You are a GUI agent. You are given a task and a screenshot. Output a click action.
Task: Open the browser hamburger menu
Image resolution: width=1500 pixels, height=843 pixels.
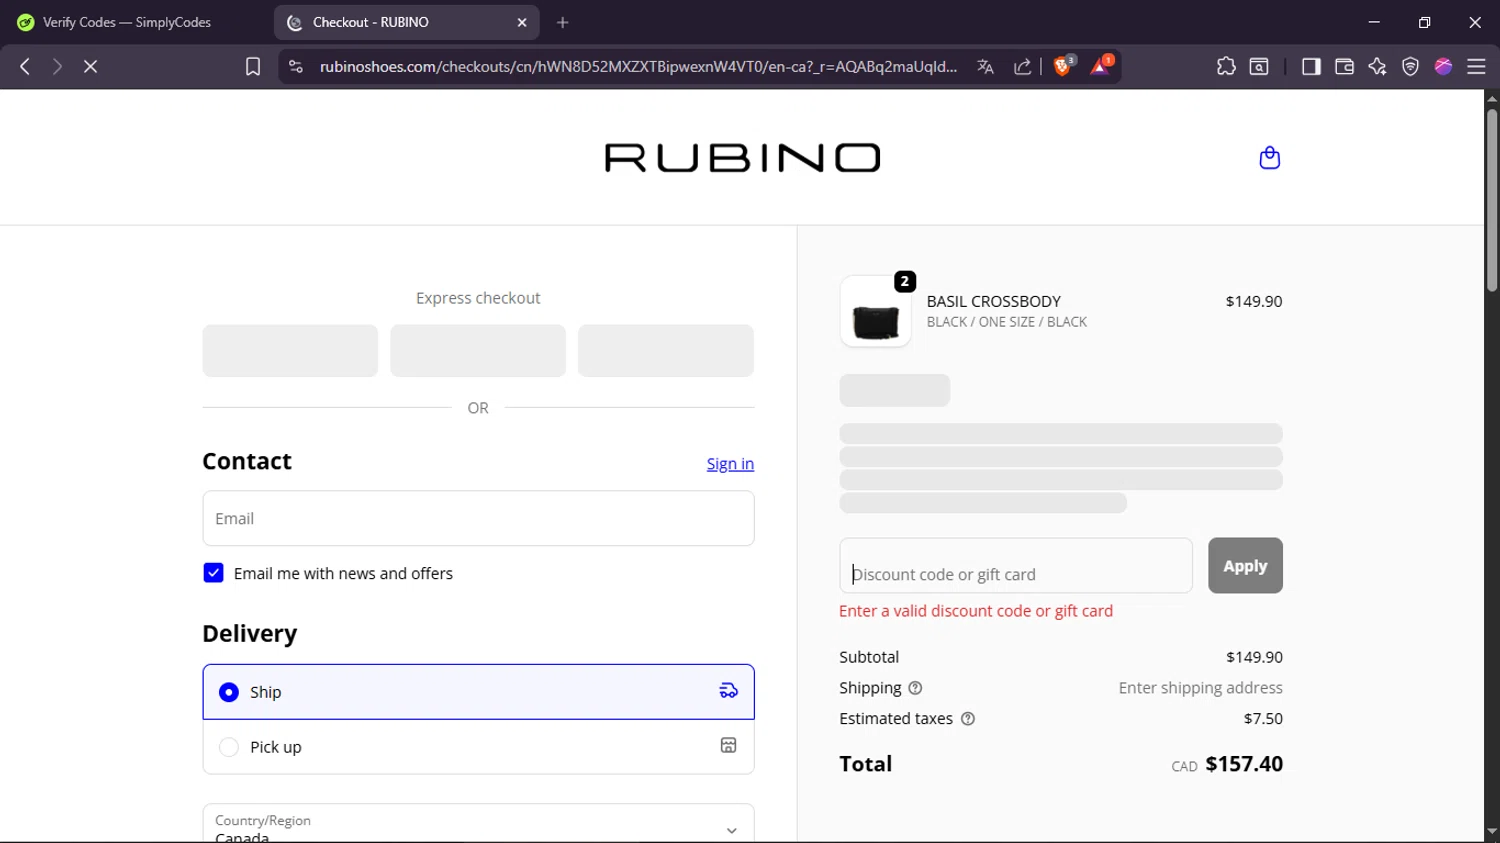click(1476, 66)
